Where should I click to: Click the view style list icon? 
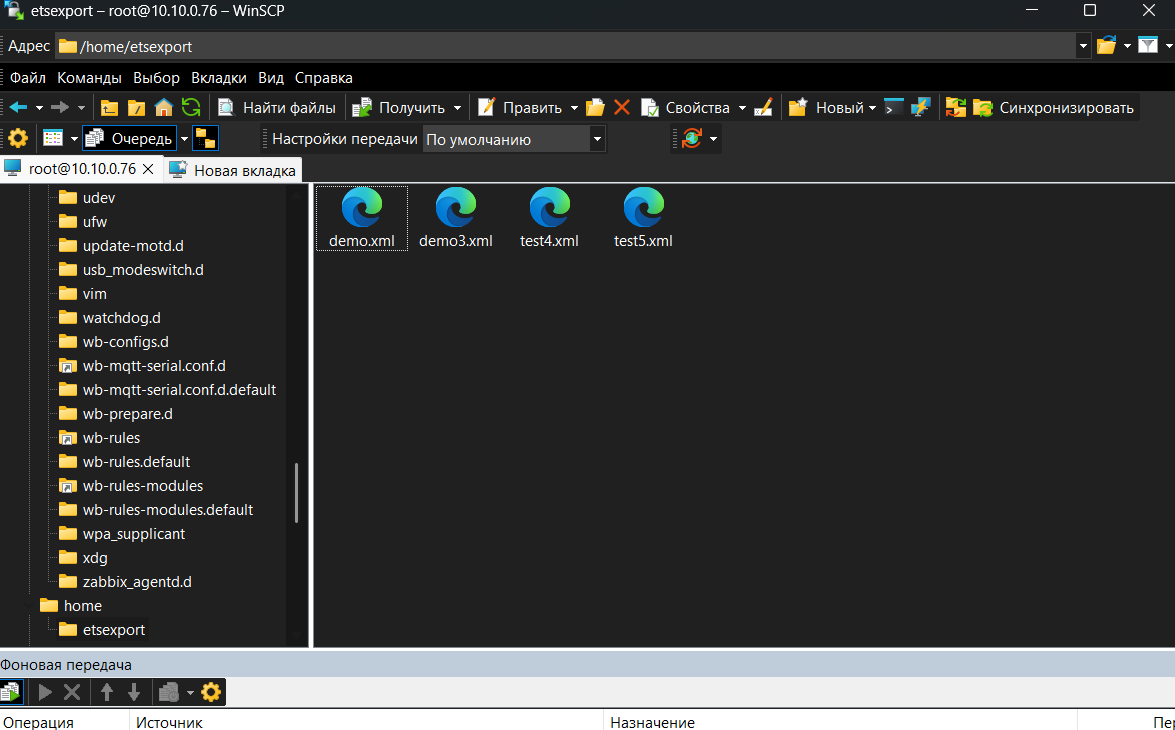(52, 139)
